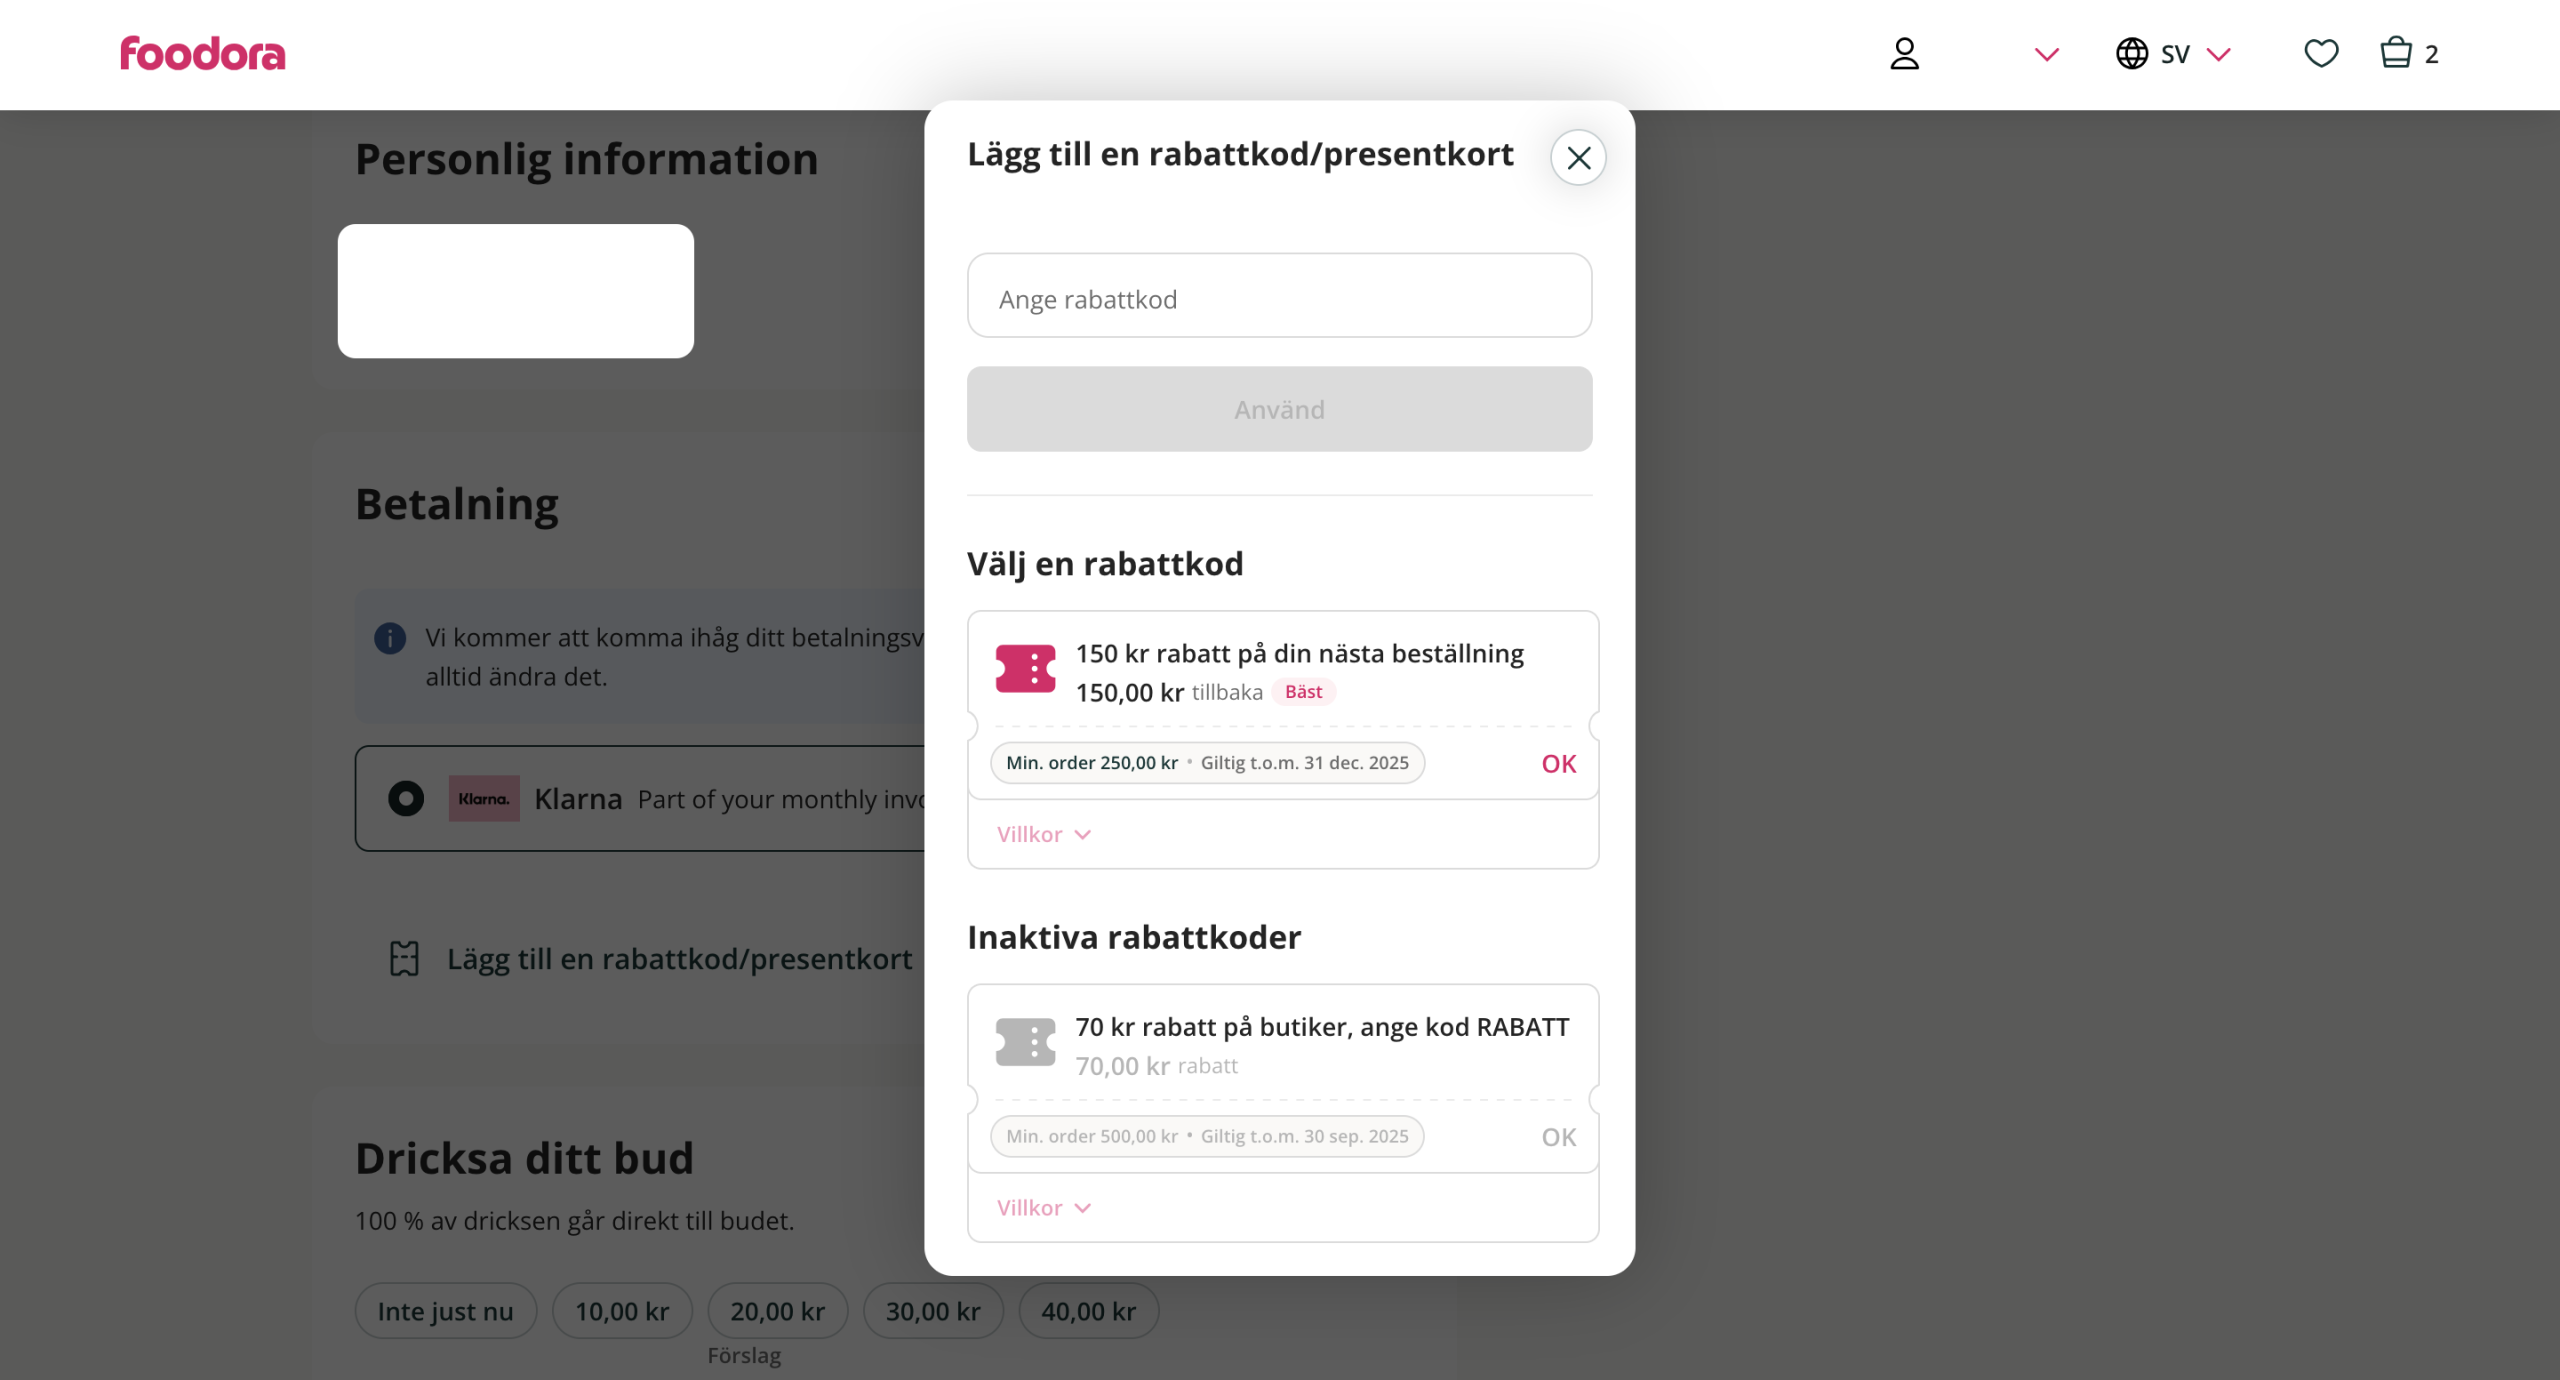Close the rabattkod dialog with X
Screen dimensions: 2560x1380
pos(1578,158)
